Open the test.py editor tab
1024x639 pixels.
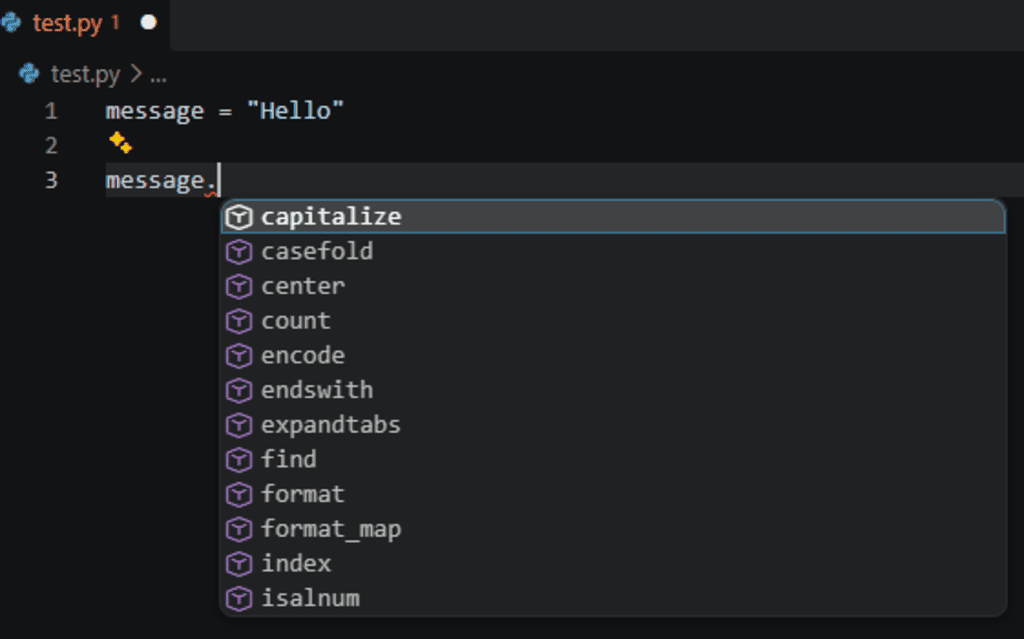84,24
